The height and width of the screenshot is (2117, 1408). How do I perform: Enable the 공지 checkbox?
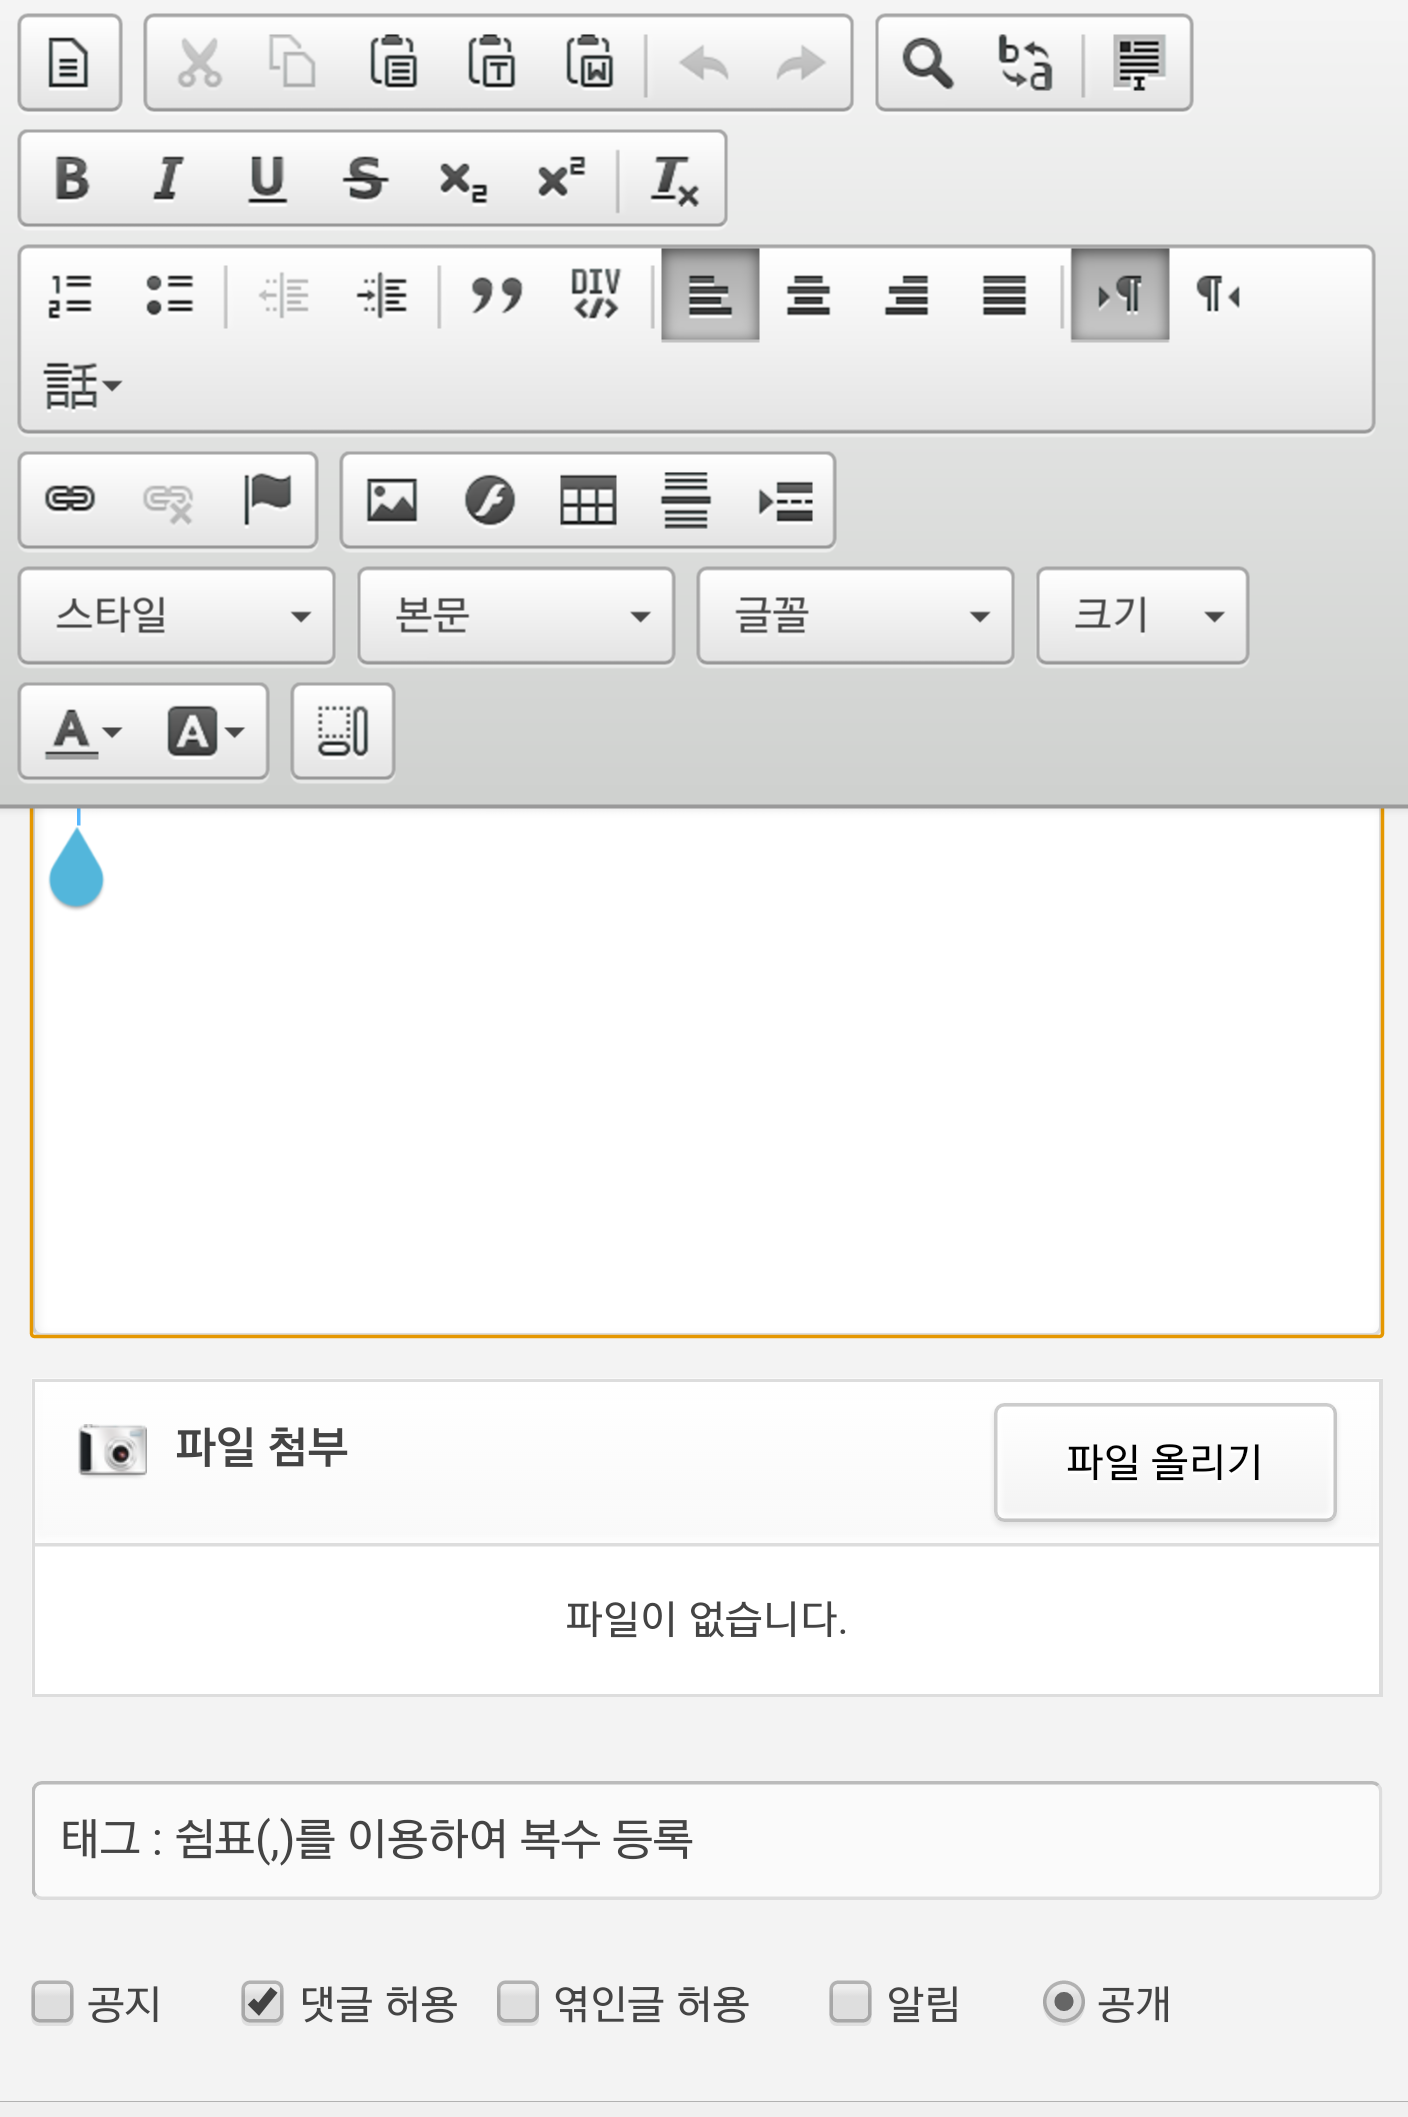(53, 2002)
